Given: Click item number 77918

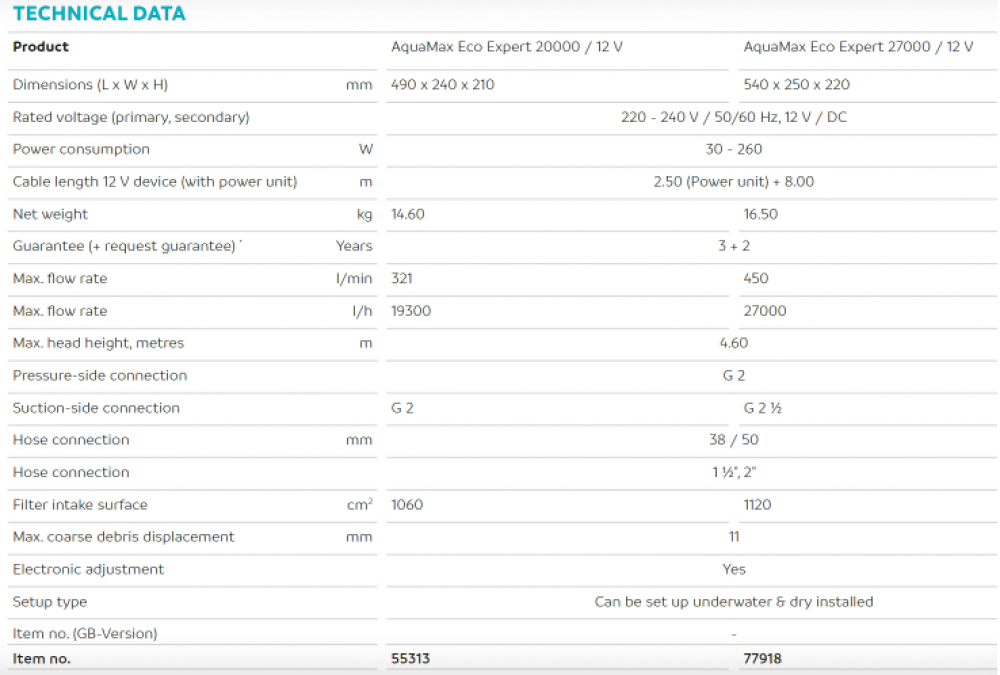Looking at the screenshot, I should tap(762, 659).
